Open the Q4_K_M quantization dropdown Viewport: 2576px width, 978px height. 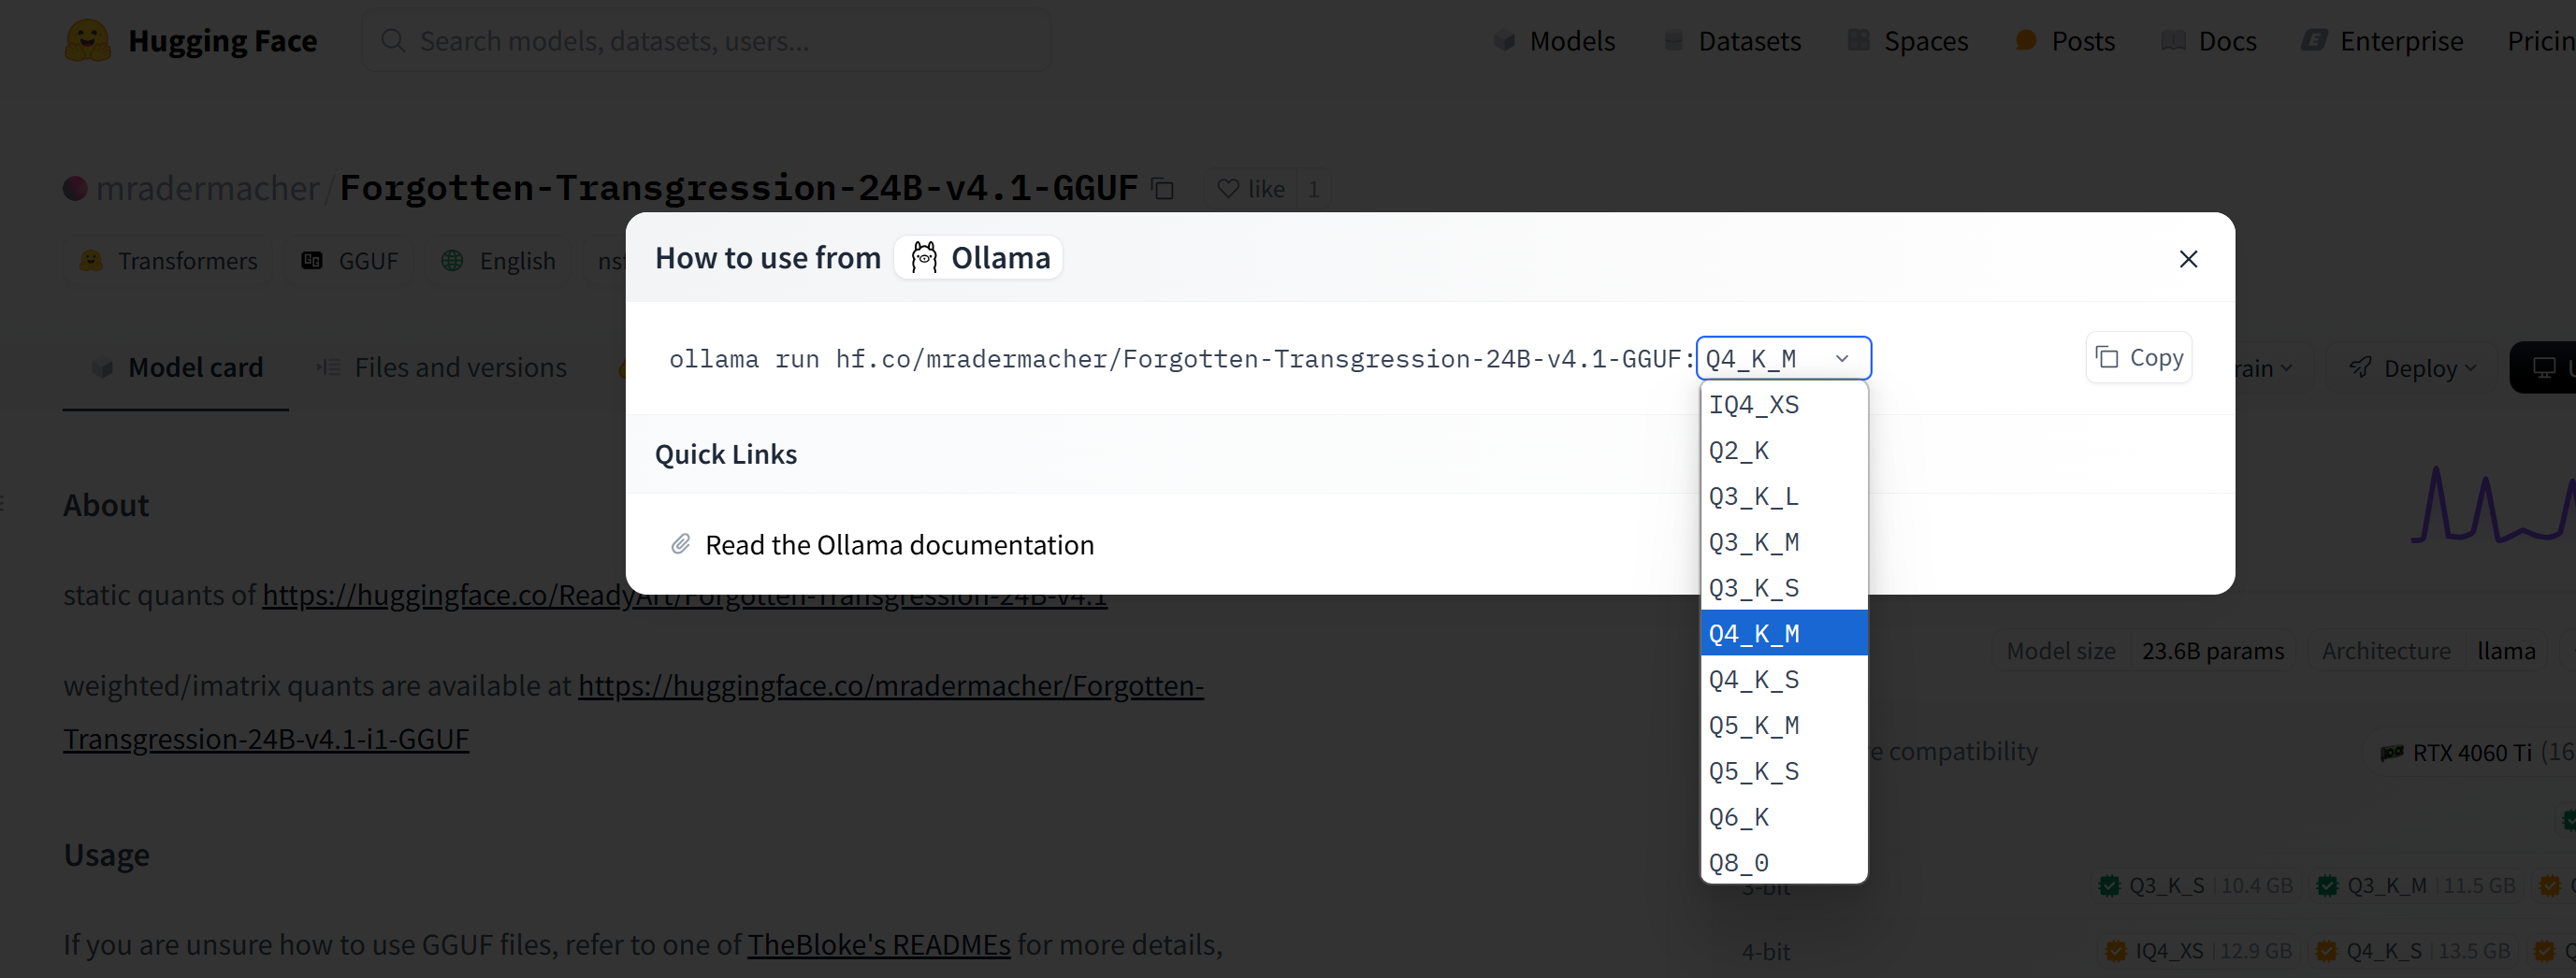(x=1783, y=358)
